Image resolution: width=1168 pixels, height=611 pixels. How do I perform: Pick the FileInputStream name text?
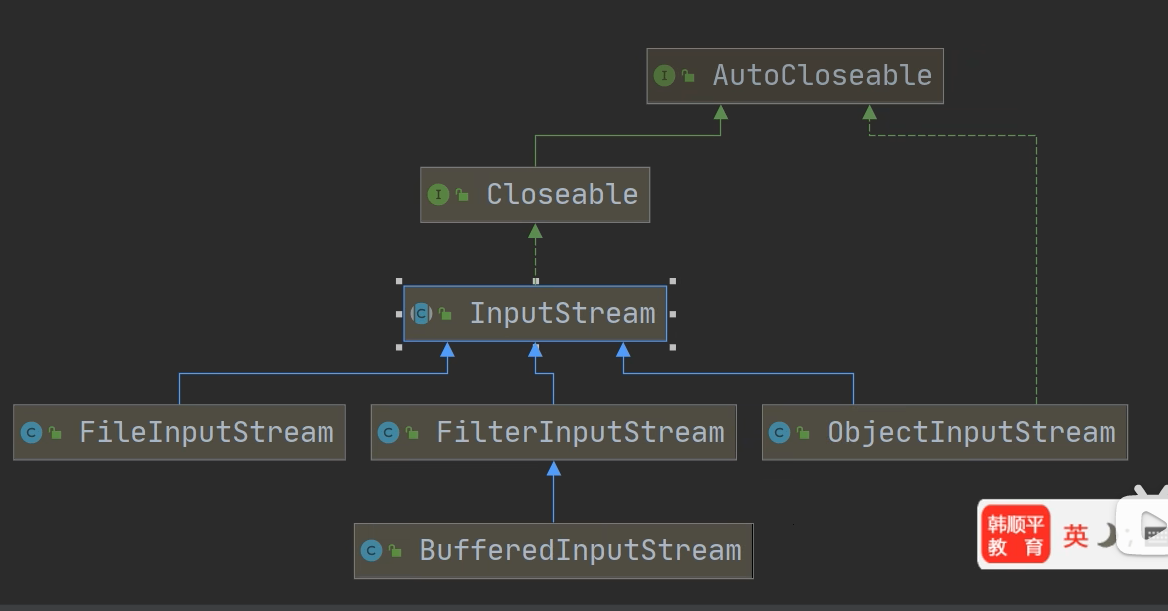(206, 433)
